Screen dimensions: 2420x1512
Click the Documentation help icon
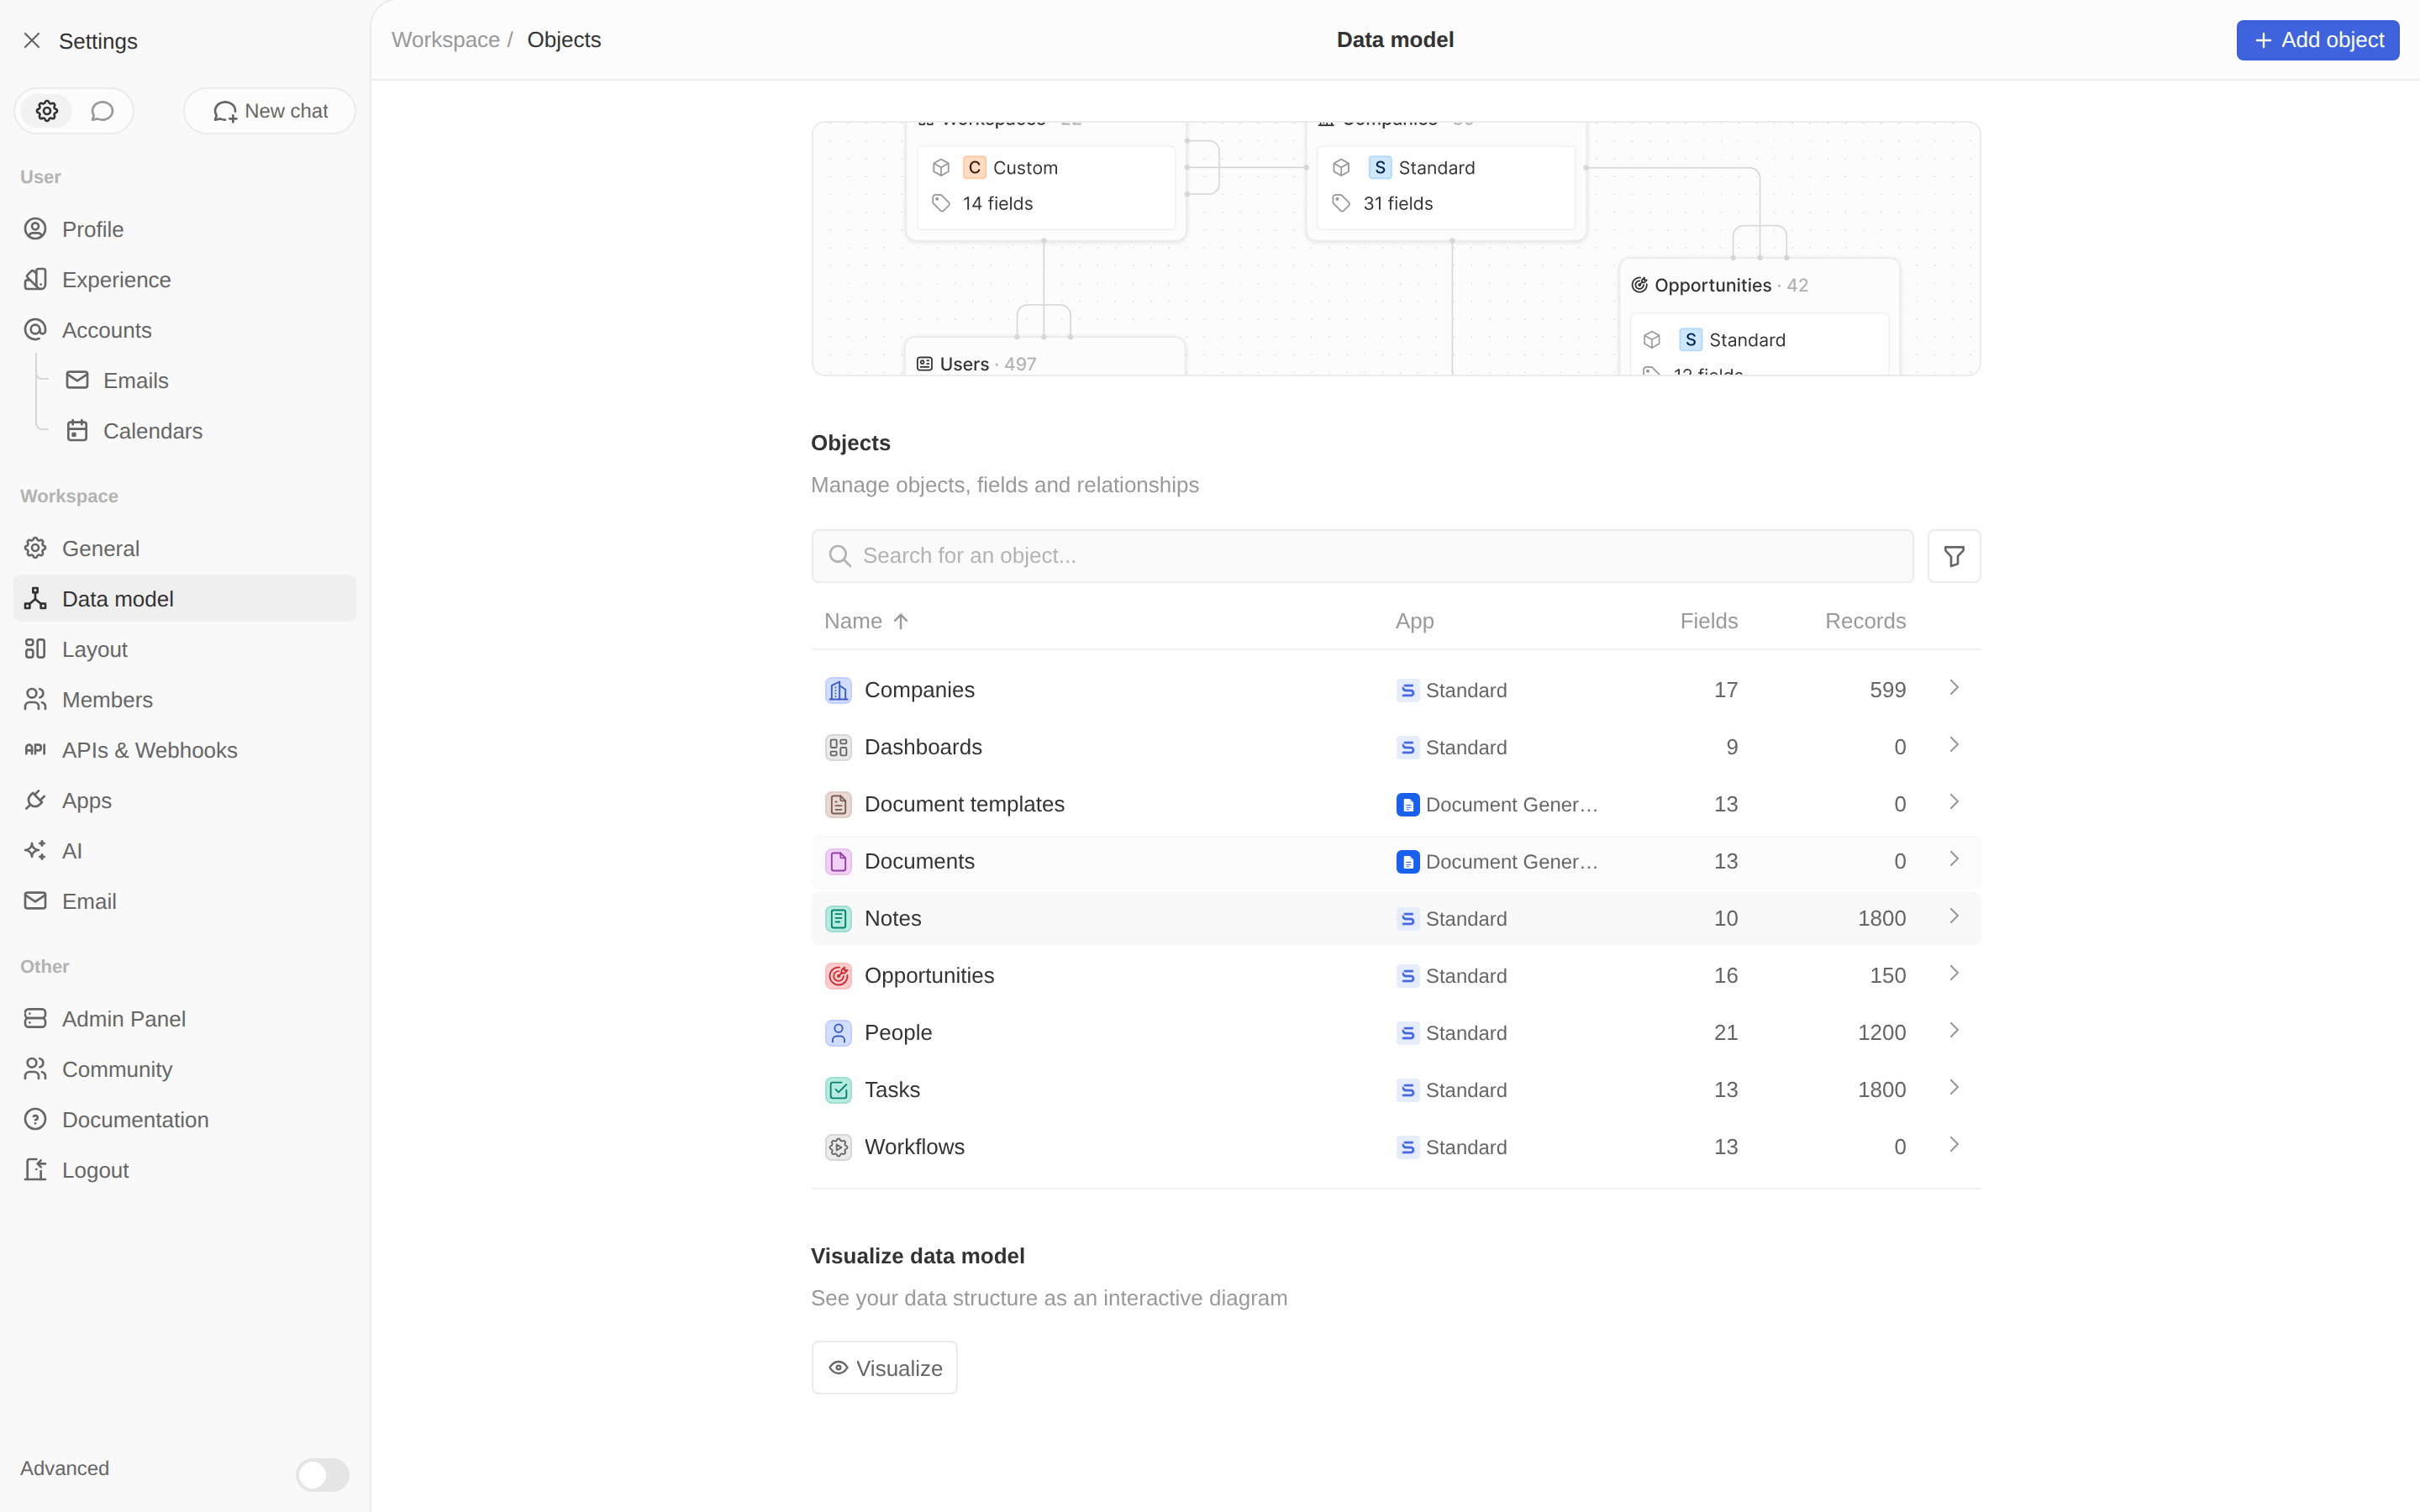tap(35, 1119)
